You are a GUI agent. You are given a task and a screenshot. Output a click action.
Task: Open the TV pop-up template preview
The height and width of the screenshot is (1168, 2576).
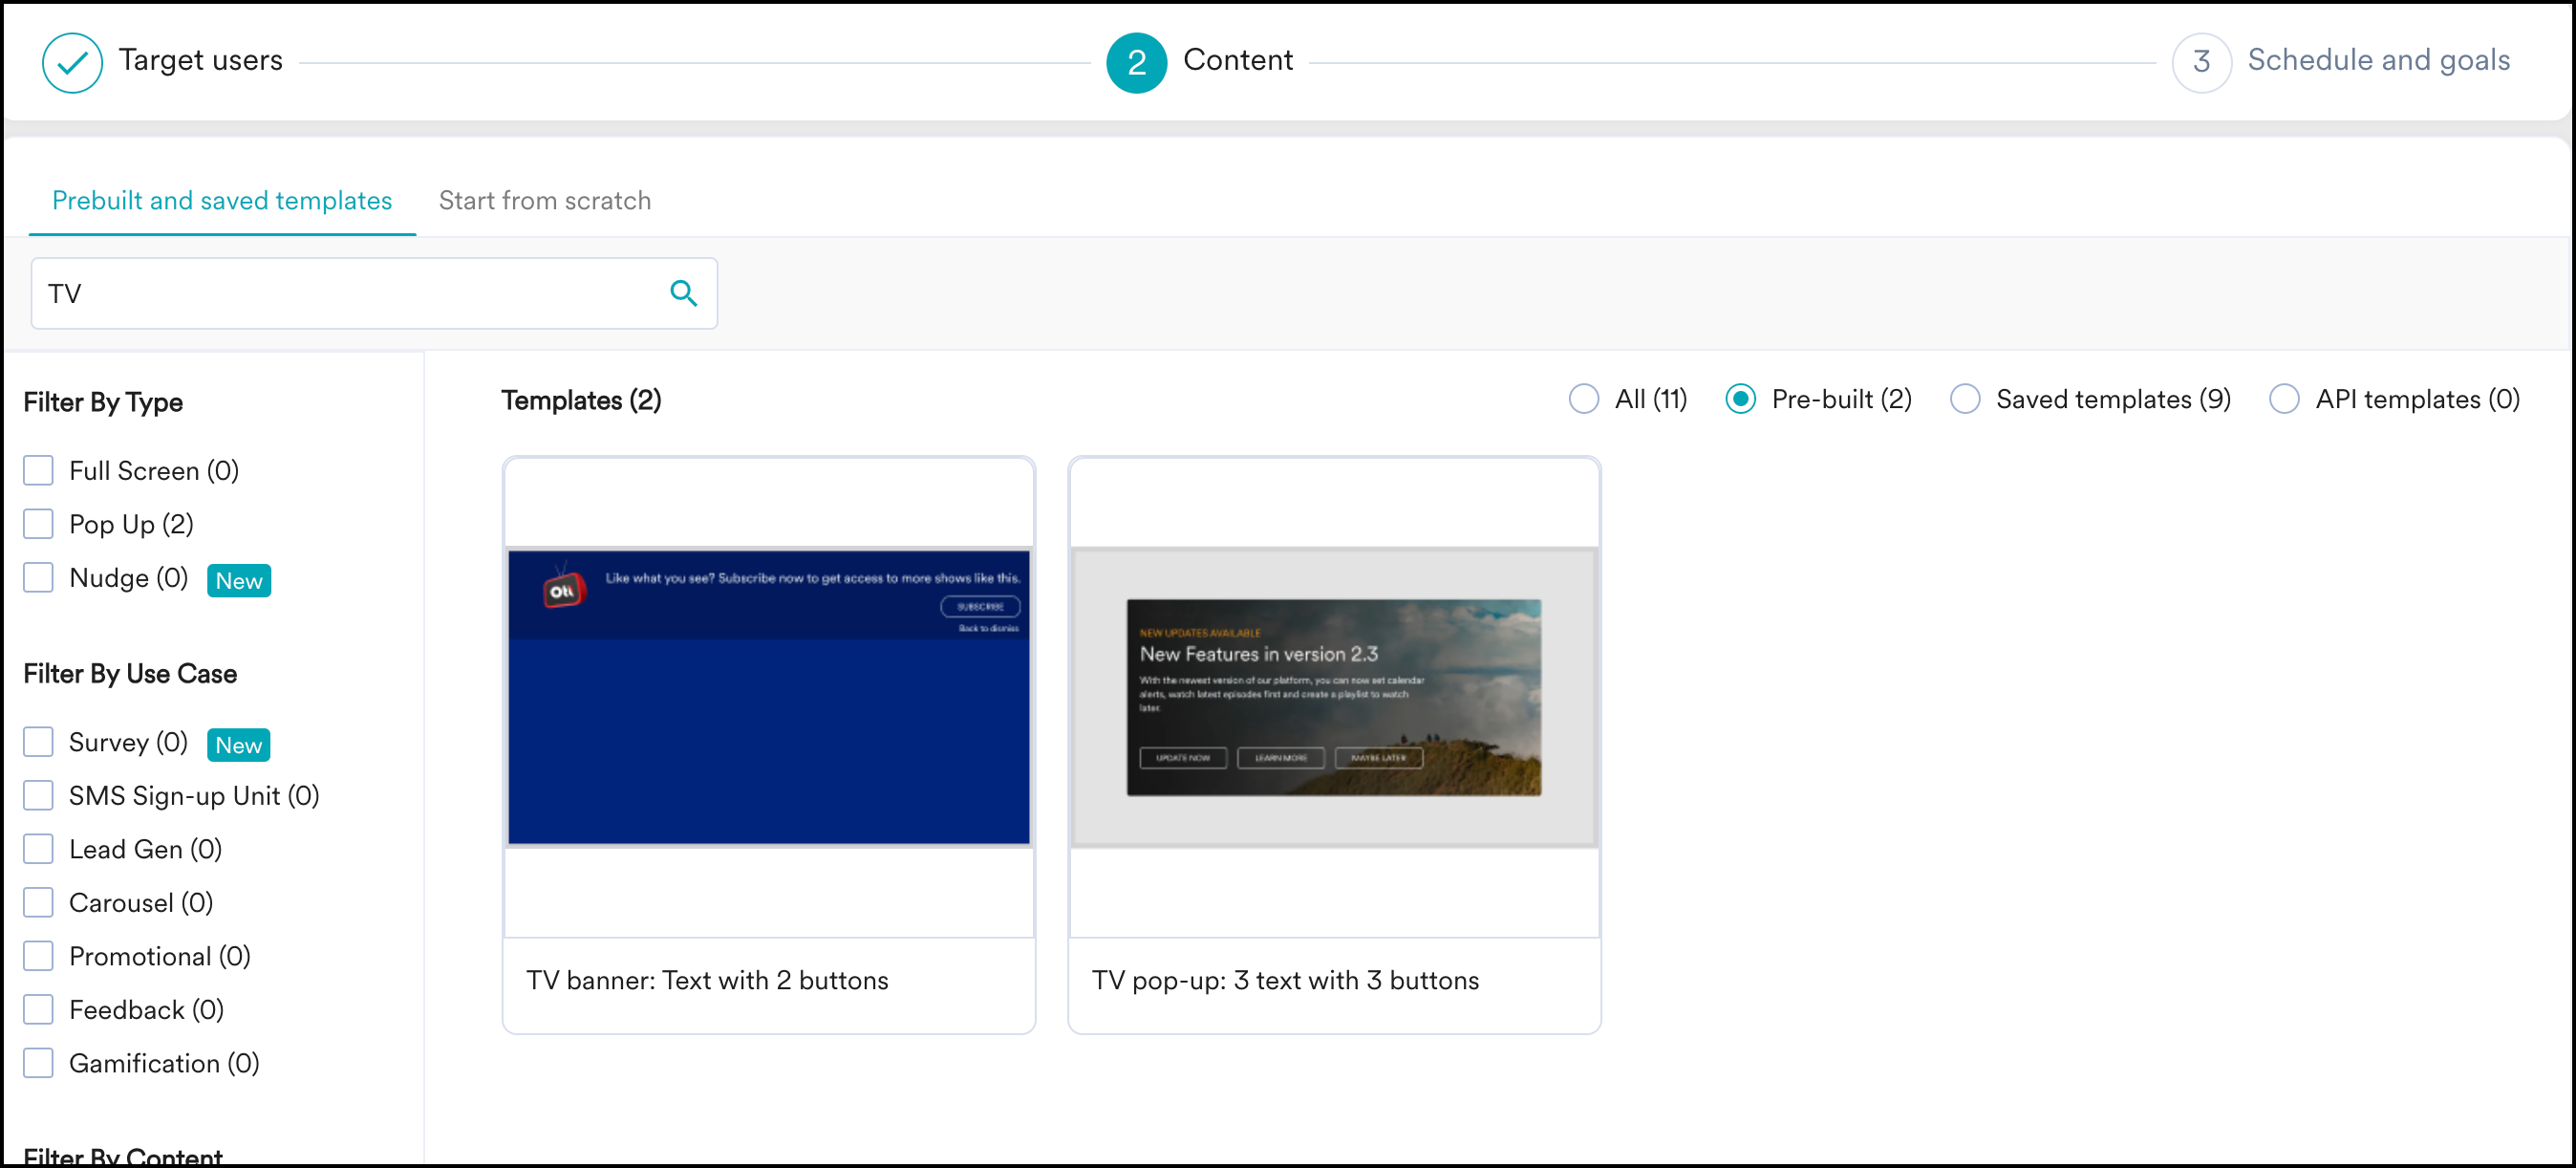[x=1333, y=697]
